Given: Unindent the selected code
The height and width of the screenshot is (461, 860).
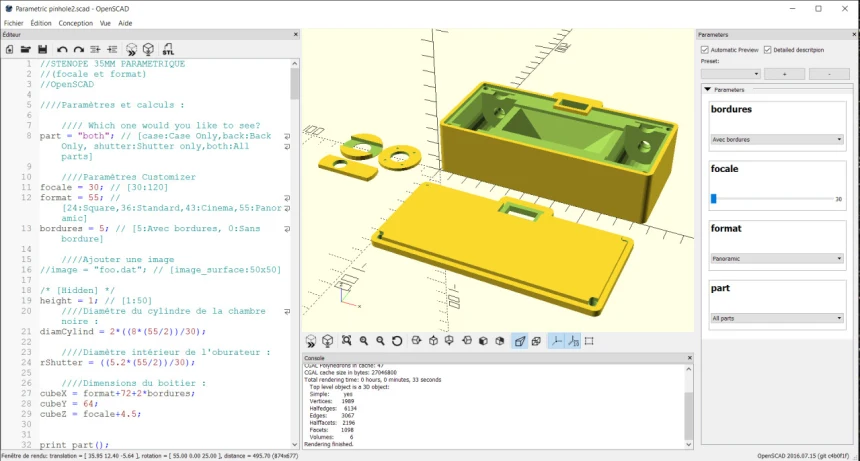Looking at the screenshot, I should [95, 49].
